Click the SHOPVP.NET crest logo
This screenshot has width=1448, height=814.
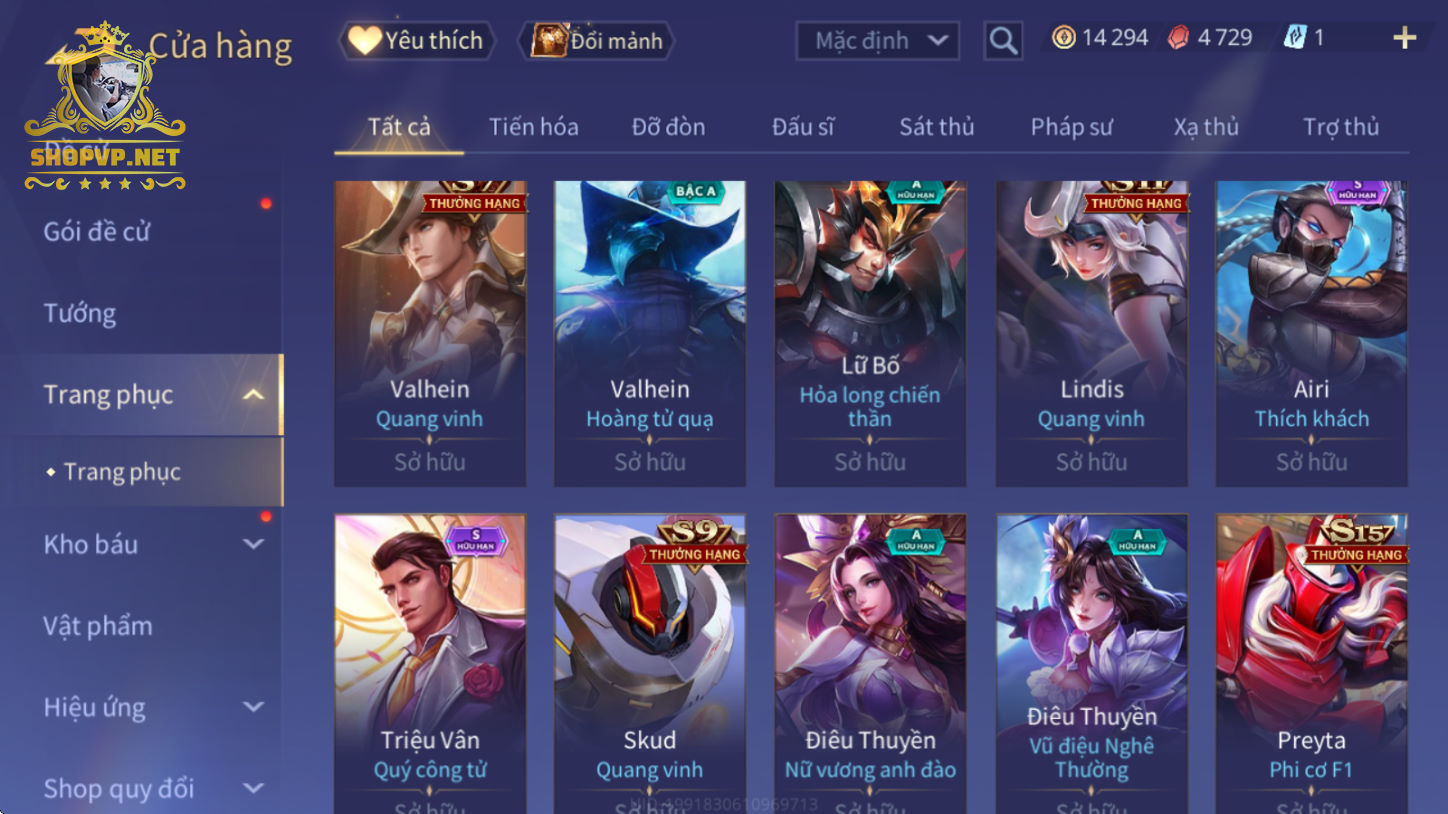click(x=105, y=107)
